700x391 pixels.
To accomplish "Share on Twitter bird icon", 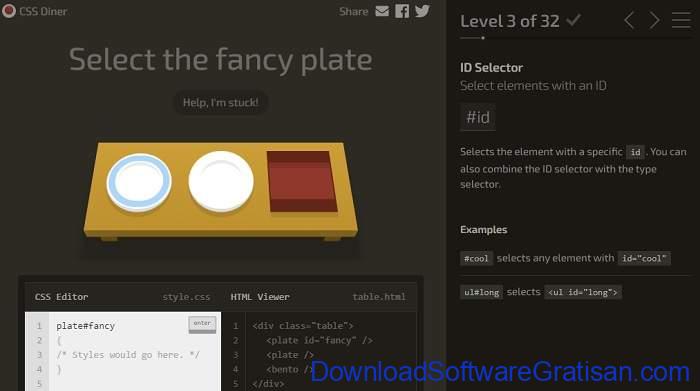I will 422,11.
